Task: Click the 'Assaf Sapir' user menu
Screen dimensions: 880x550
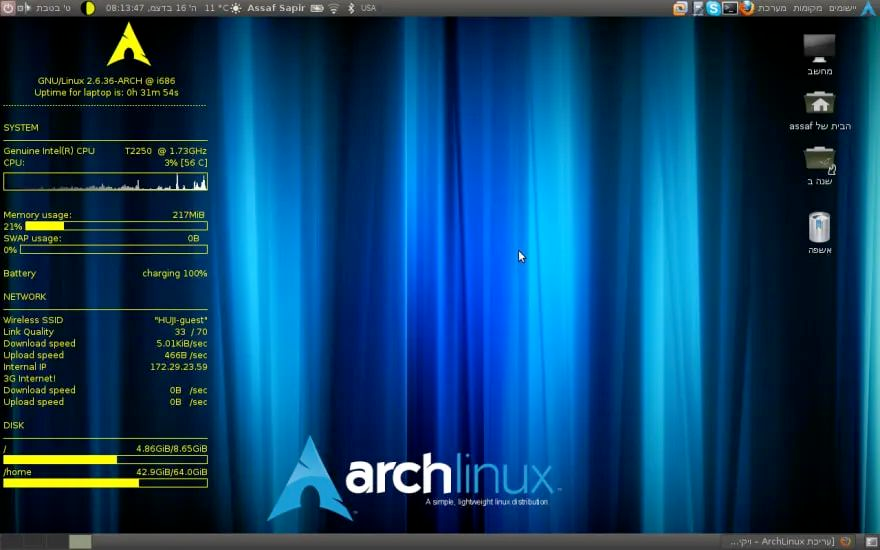Action: point(276,8)
